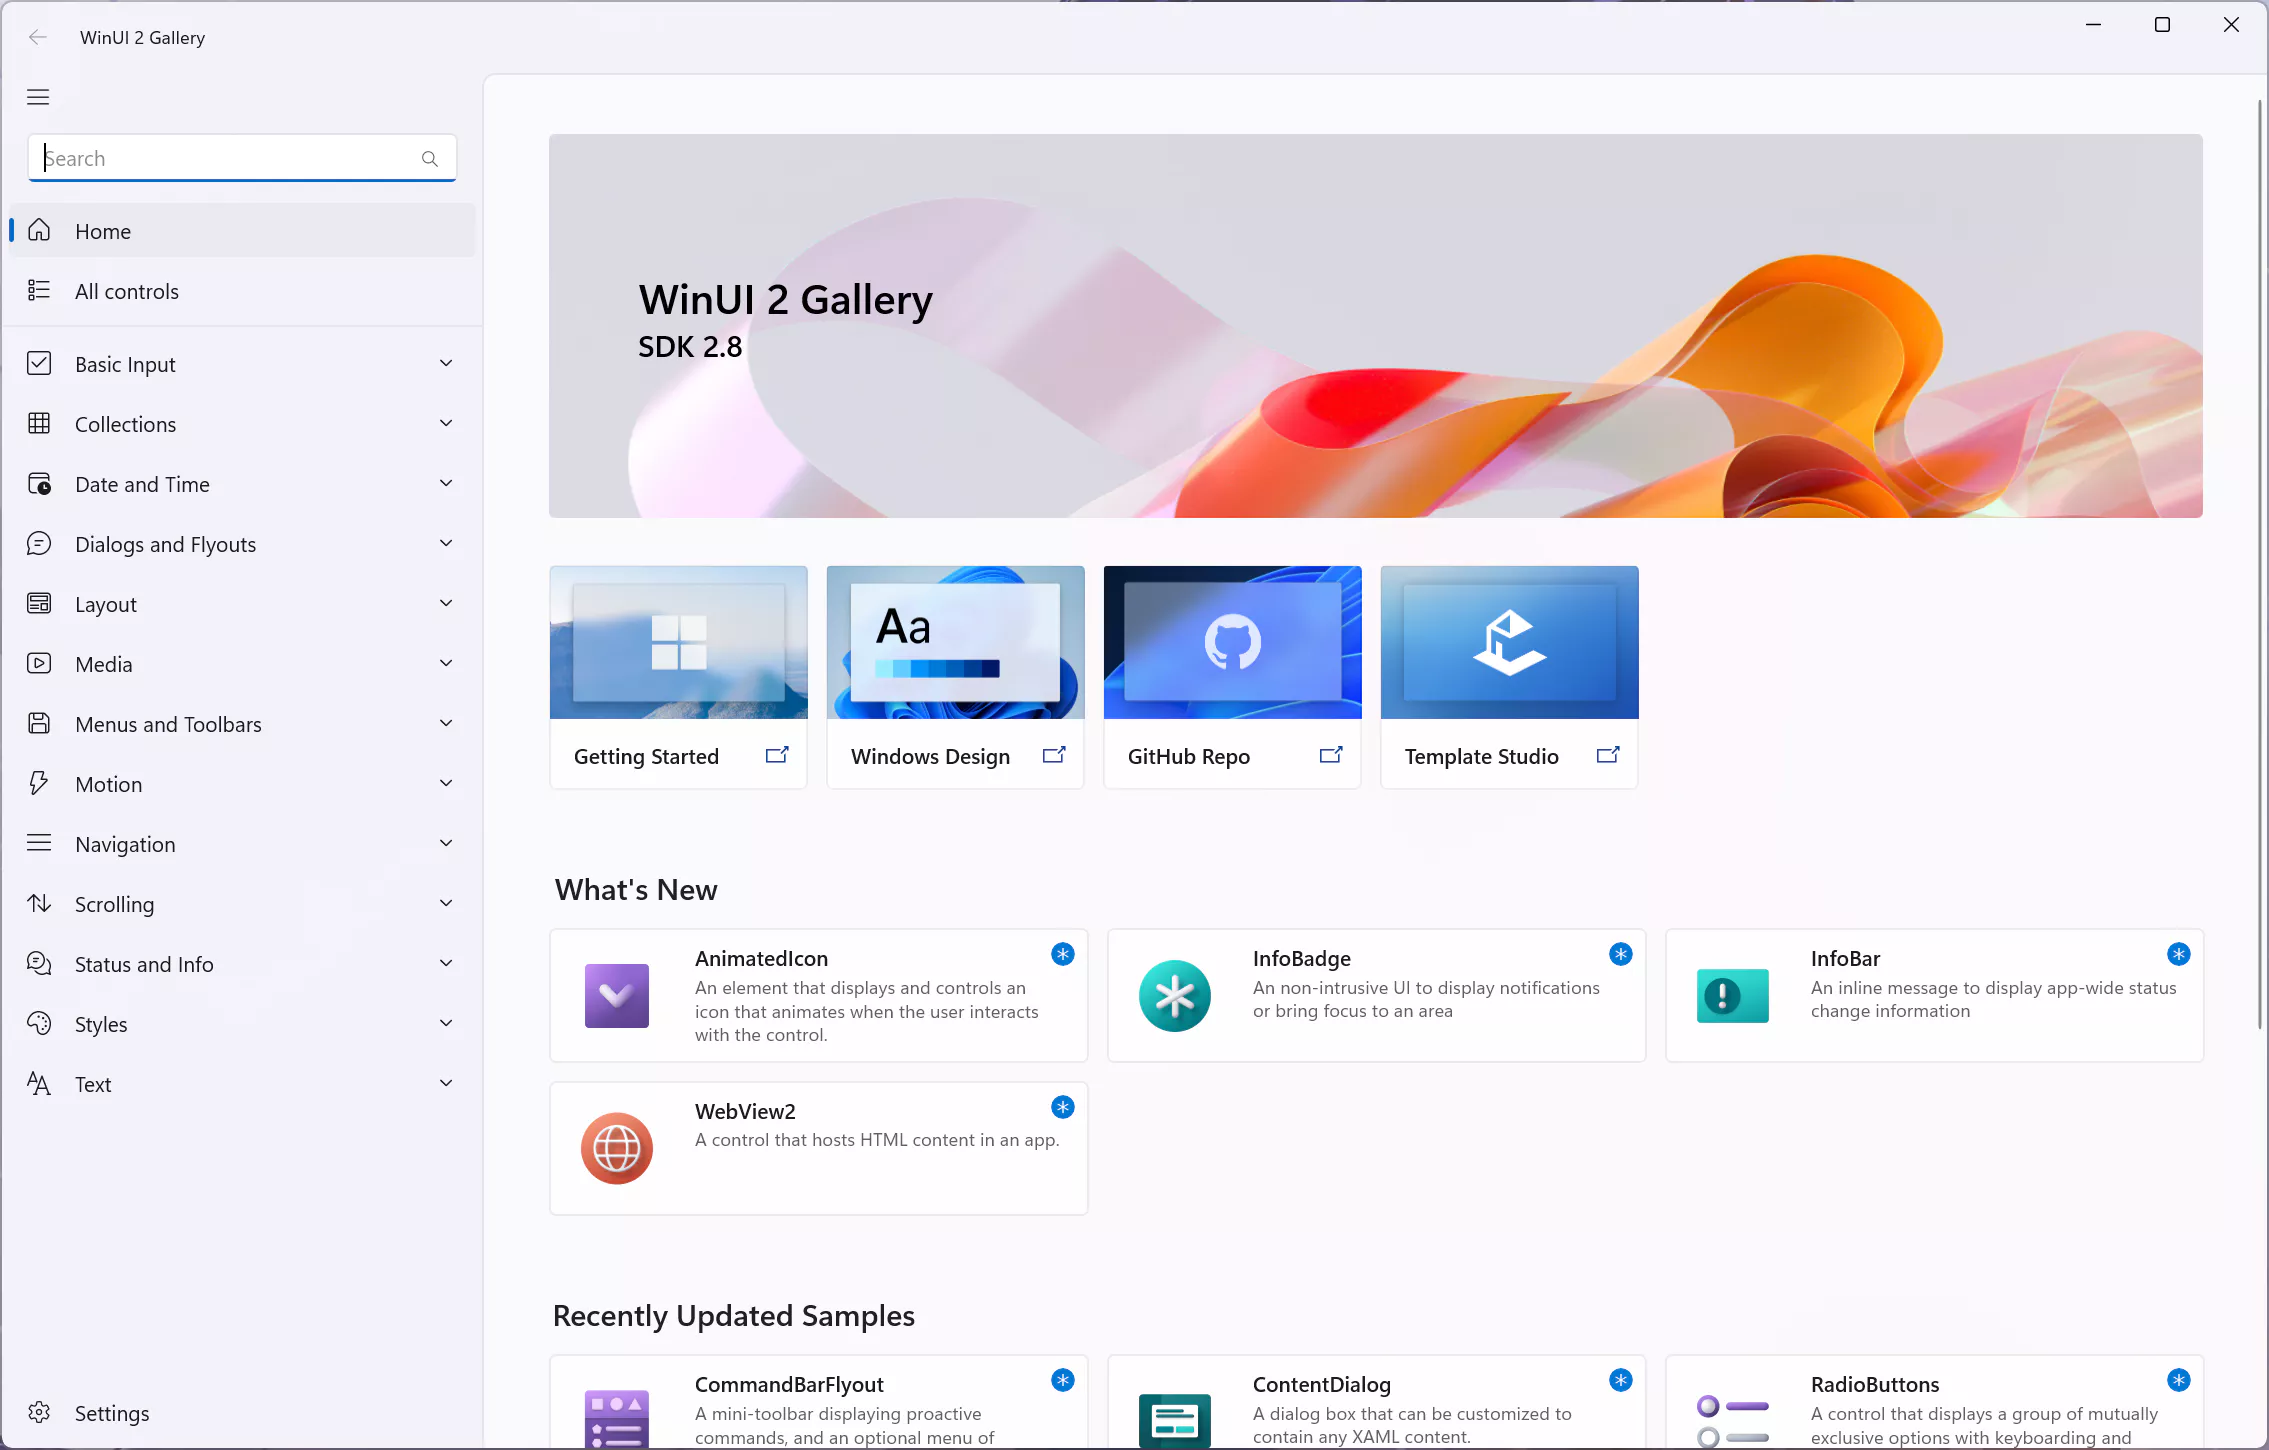Open the AnimatedIcon purple chevron icon
The image size is (2269, 1450).
pyautogui.click(x=616, y=995)
